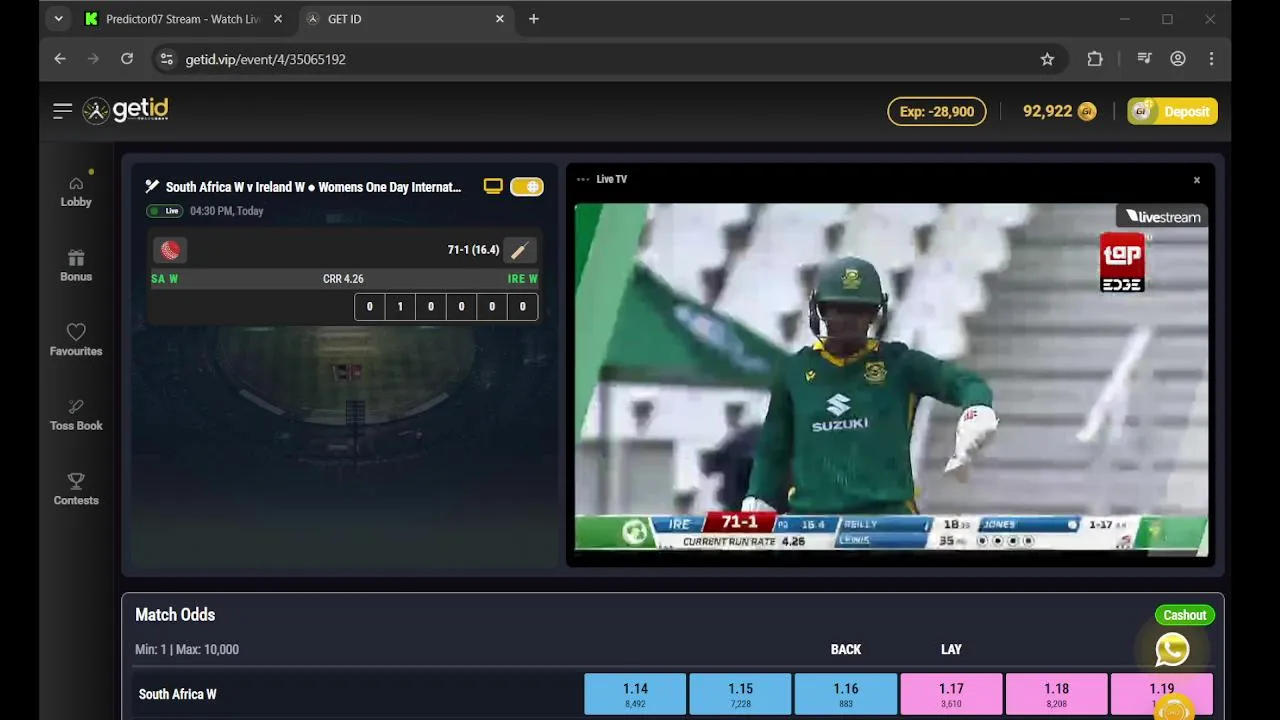Click the Live status badge
The height and width of the screenshot is (720, 1280).
(165, 211)
